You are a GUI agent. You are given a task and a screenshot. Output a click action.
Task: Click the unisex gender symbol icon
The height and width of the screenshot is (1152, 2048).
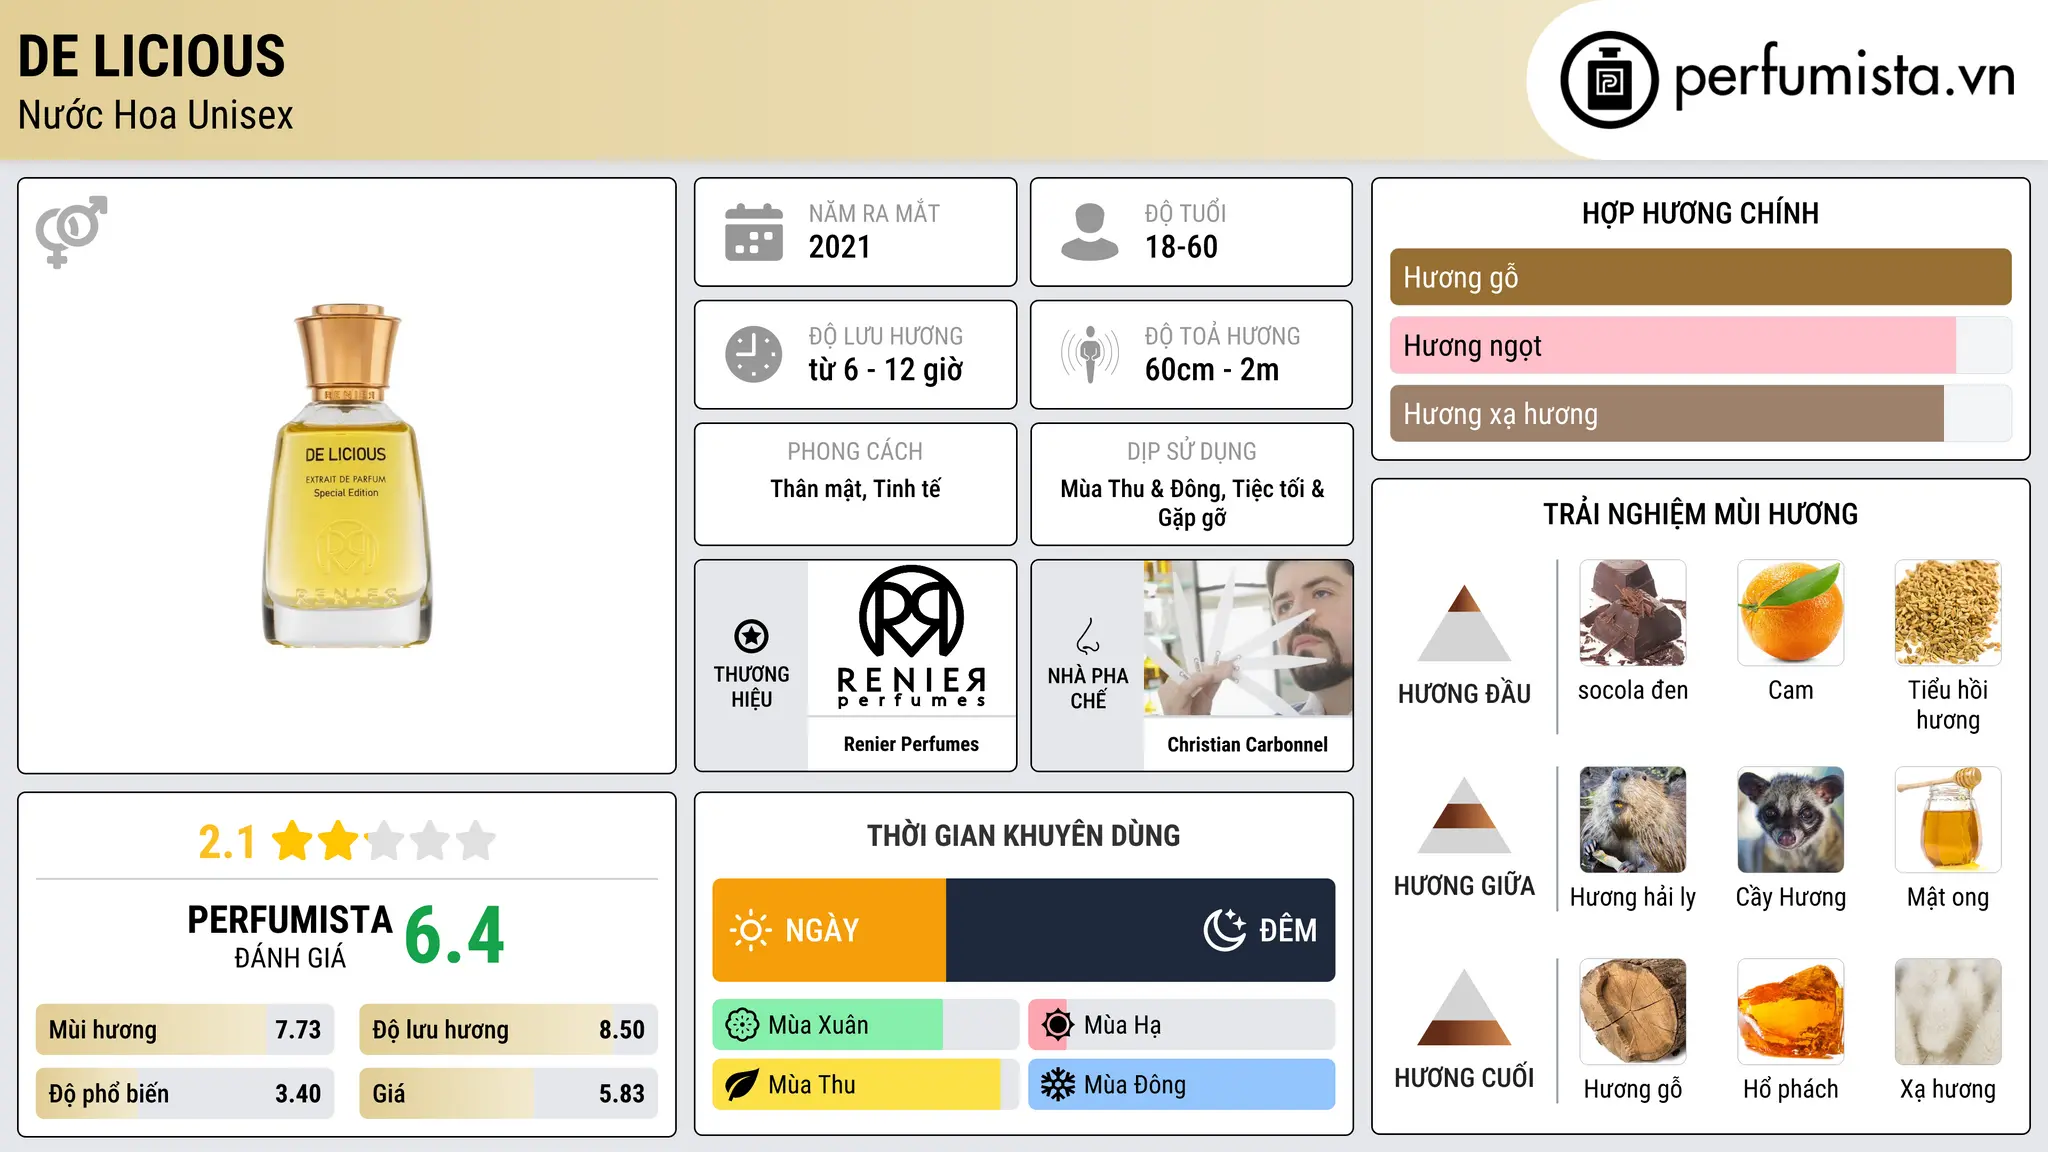tap(71, 231)
